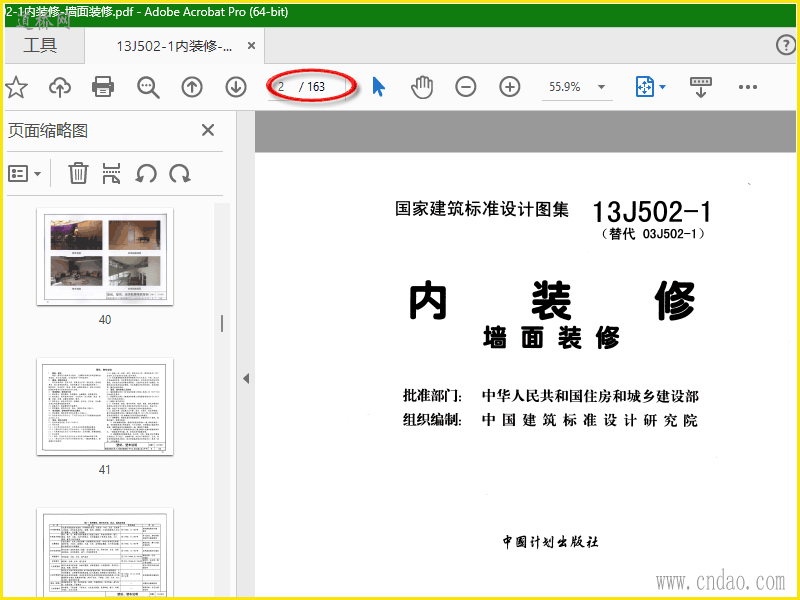
Task: Click the page label 40
Action: 105,320
